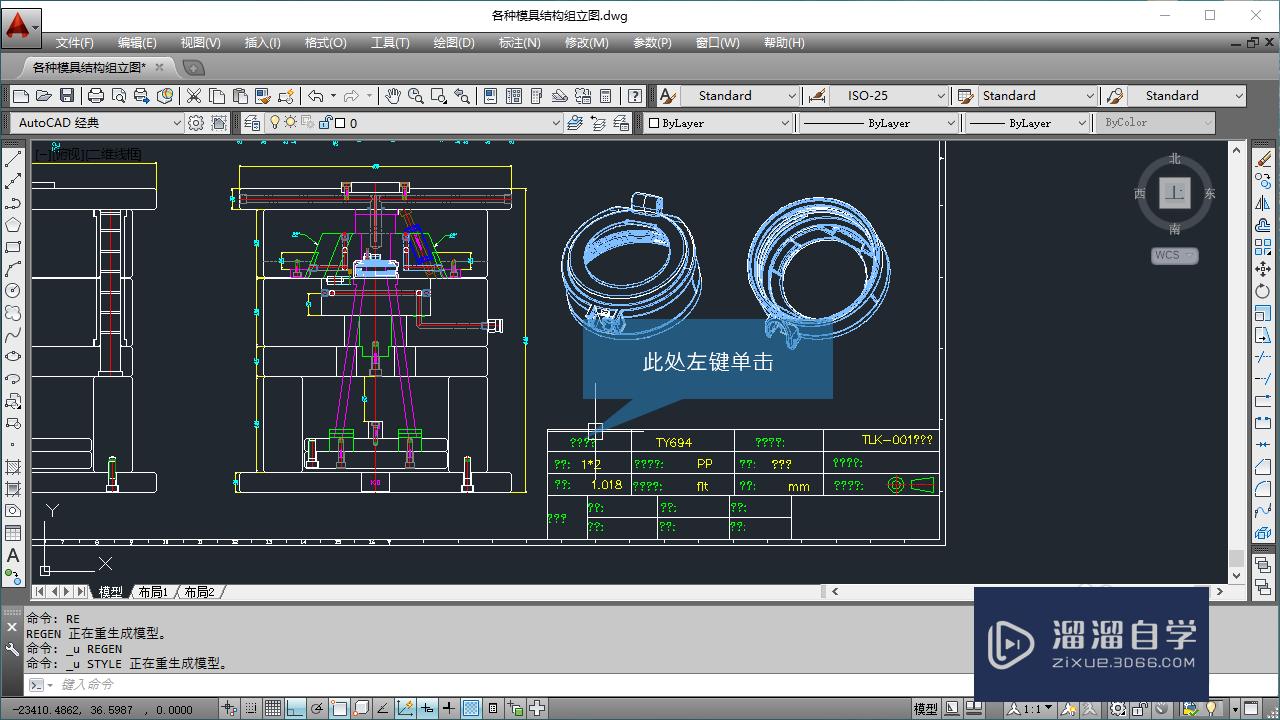Open the ByColor color control swatch

coord(1155,122)
